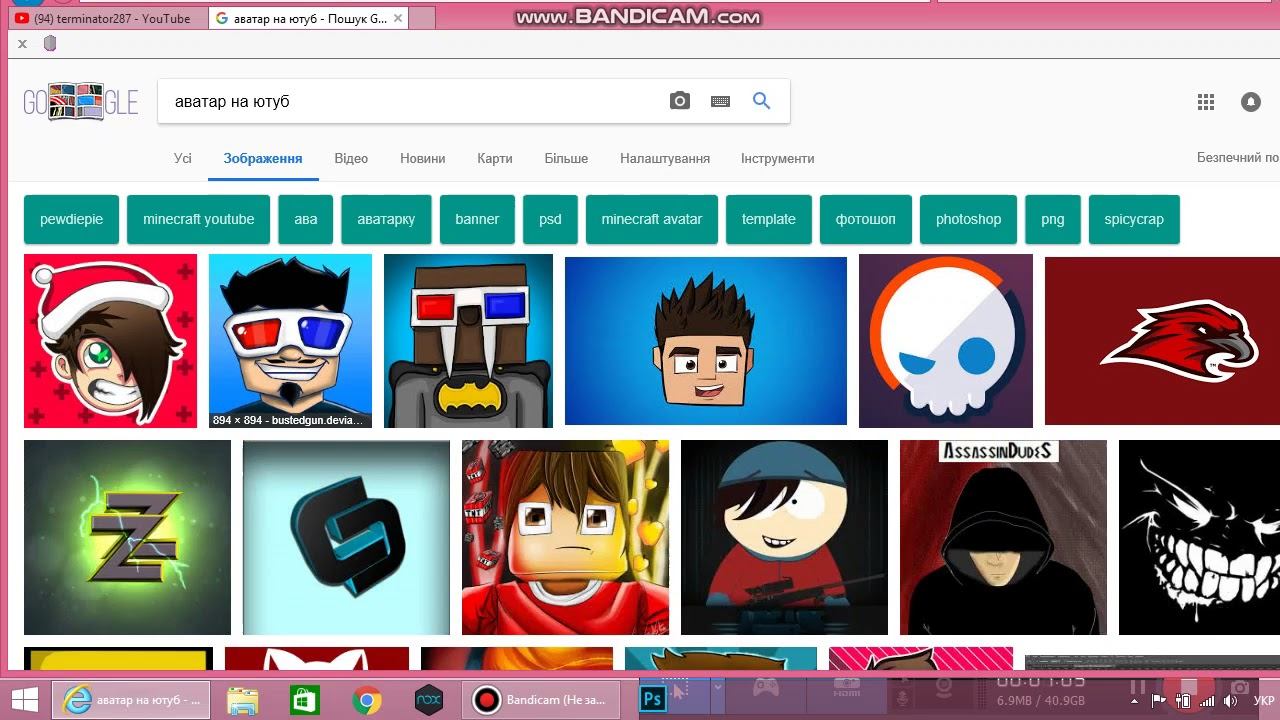1280x720 pixels.
Task: Open the on-screen keyboard icon
Action: pyautogui.click(x=720, y=101)
